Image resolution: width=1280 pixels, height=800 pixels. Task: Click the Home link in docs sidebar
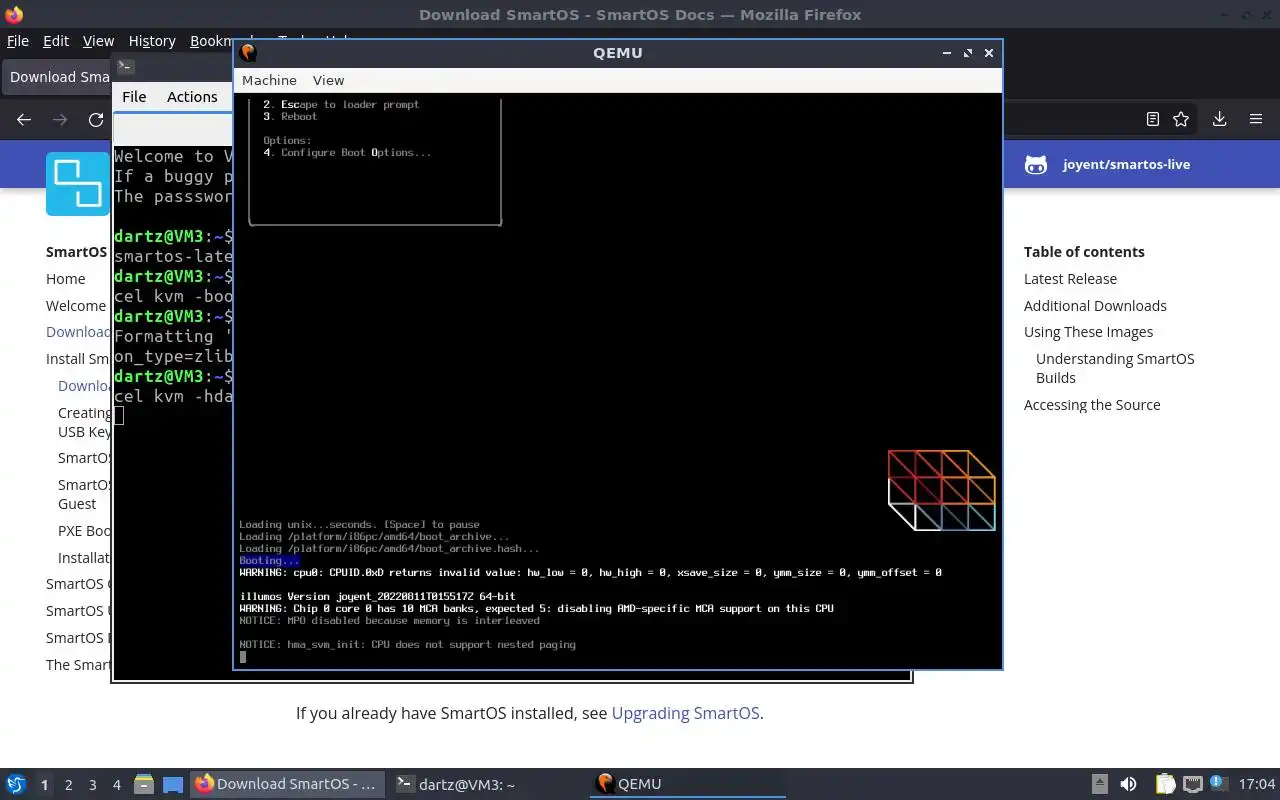66,279
